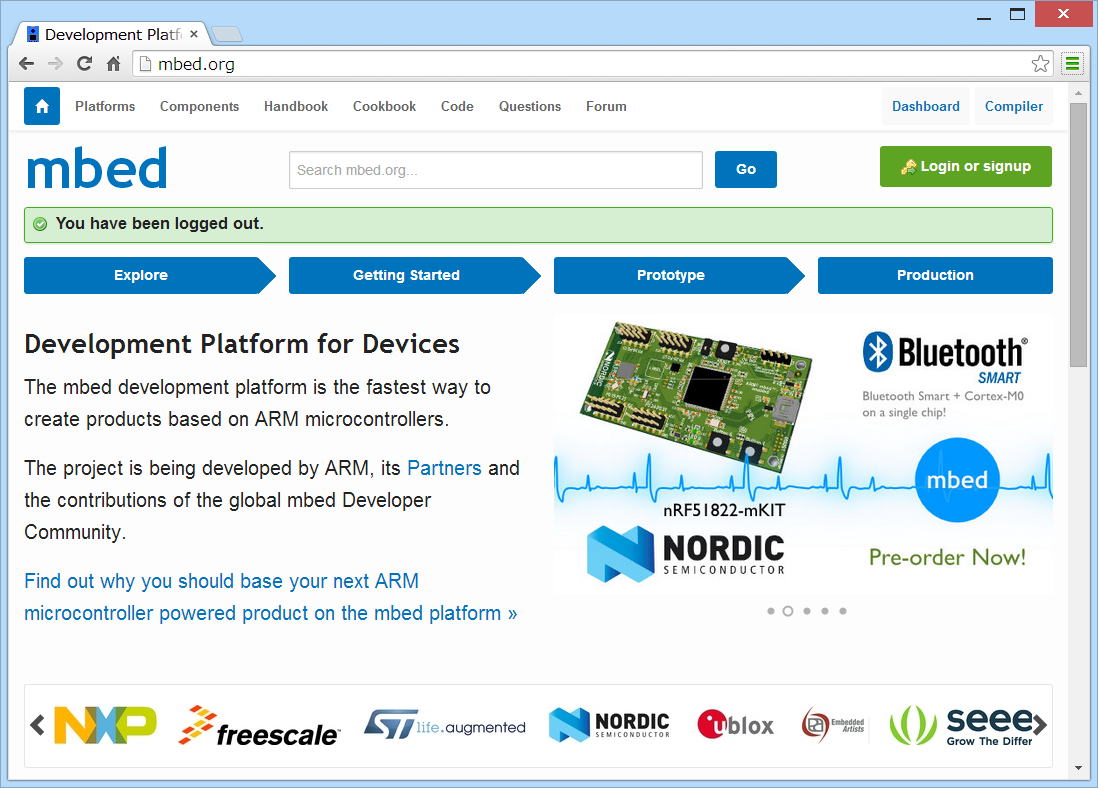Maximize the browser window

1017,15
